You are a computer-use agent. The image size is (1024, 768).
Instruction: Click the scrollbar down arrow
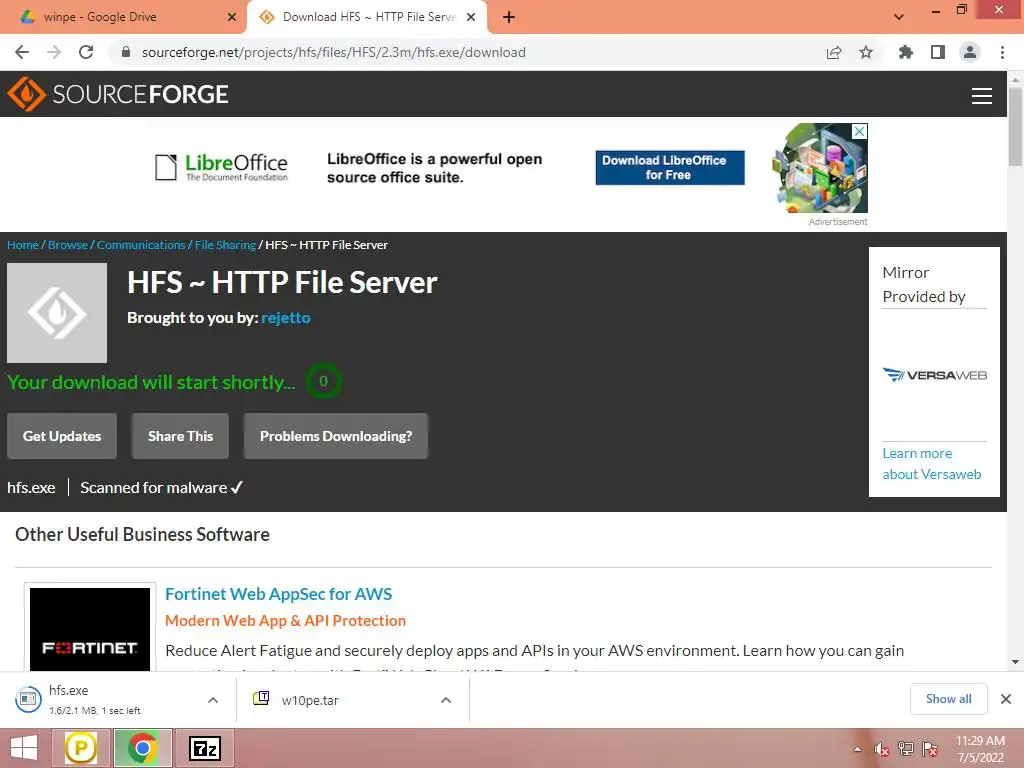(x=1015, y=662)
